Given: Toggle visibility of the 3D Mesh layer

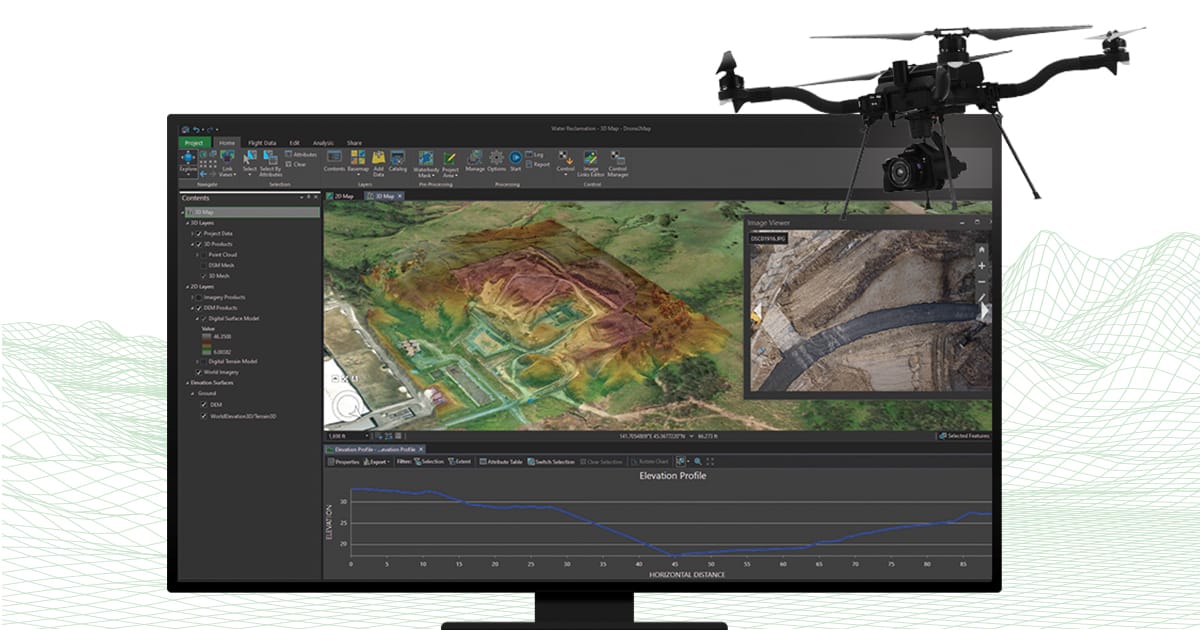Looking at the screenshot, I should coord(203,275).
